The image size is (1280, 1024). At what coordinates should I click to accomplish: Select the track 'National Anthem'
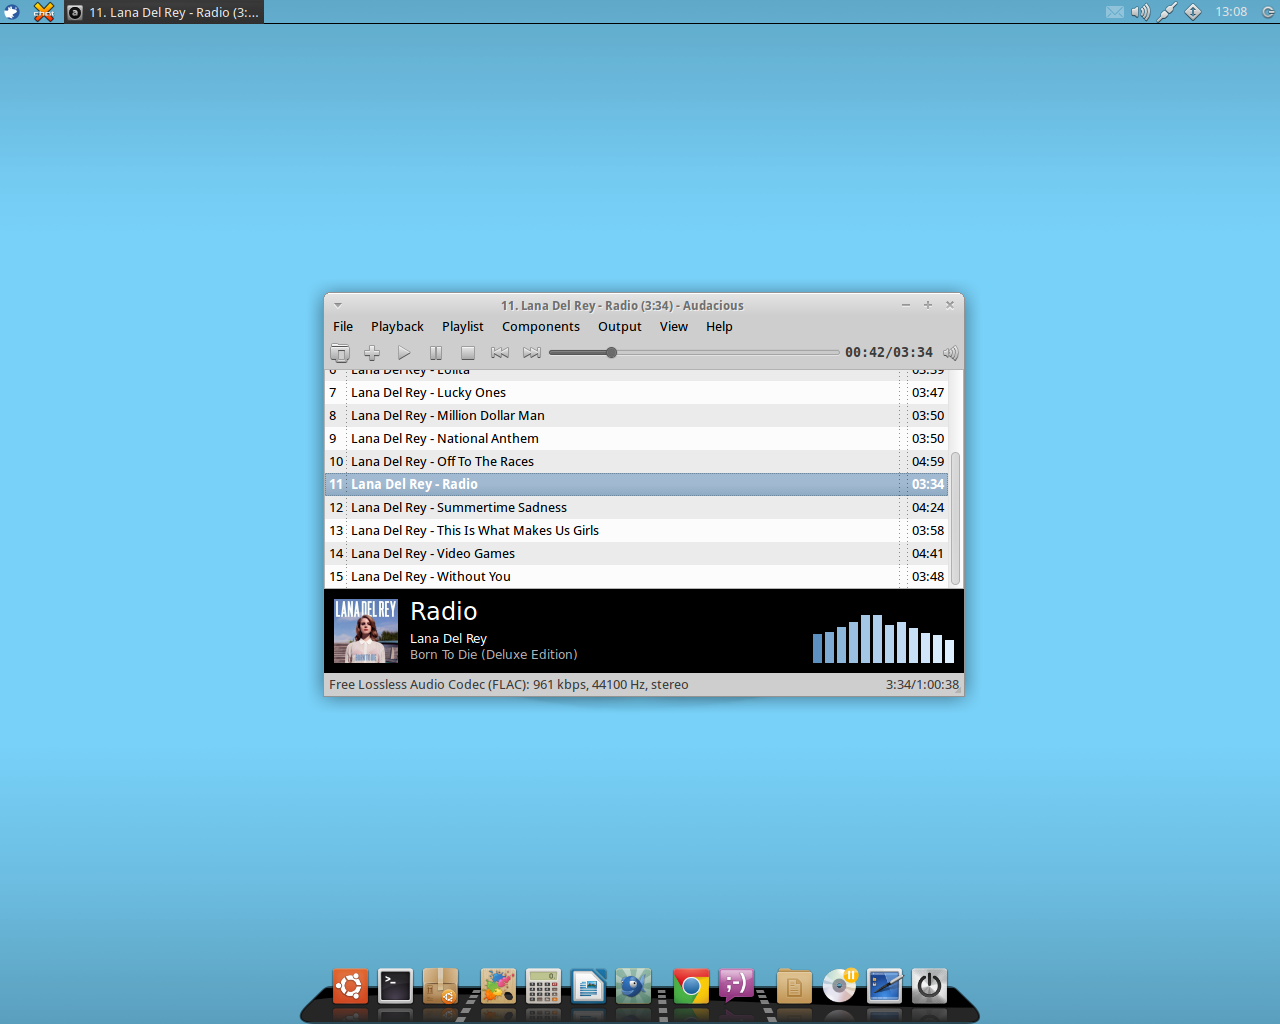pos(636,439)
